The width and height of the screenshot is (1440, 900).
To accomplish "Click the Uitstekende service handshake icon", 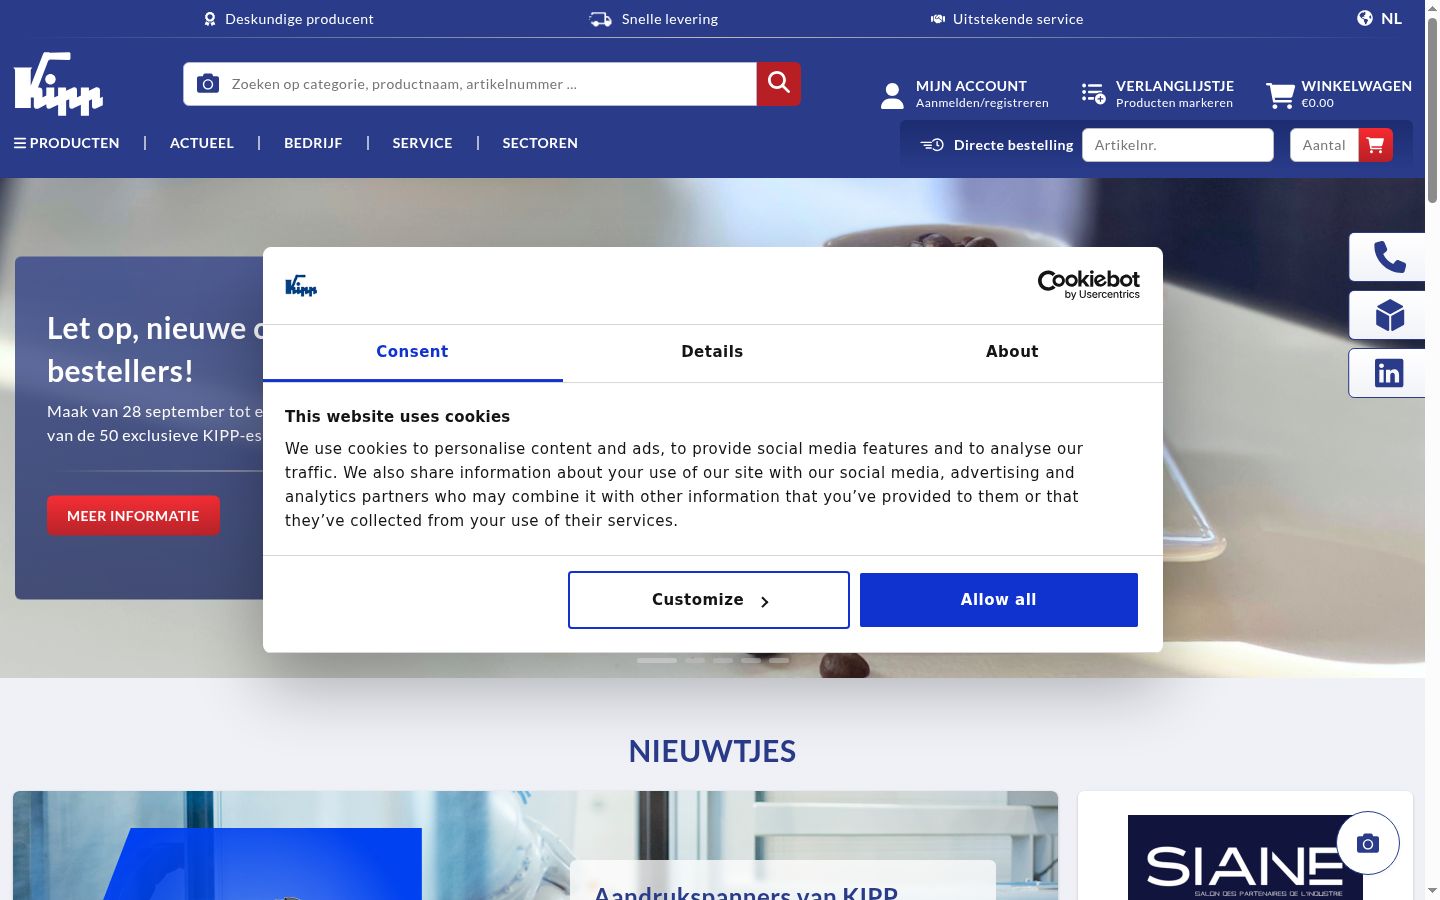I will click(938, 19).
